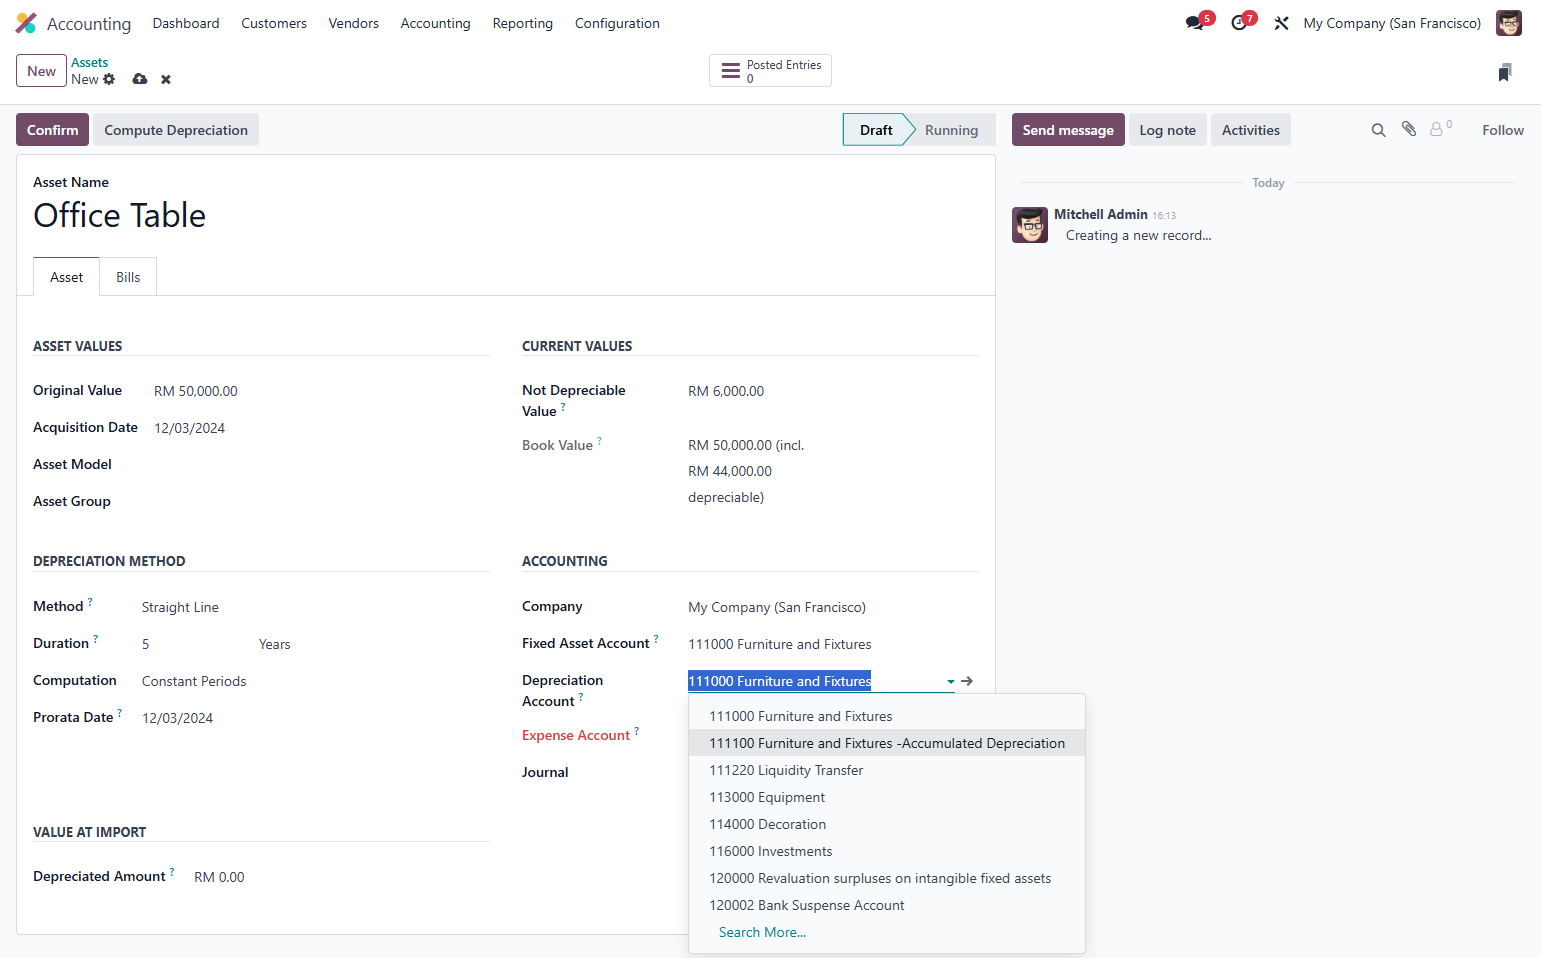Open the Configuration menu
The width and height of the screenshot is (1541, 958).
tap(617, 23)
